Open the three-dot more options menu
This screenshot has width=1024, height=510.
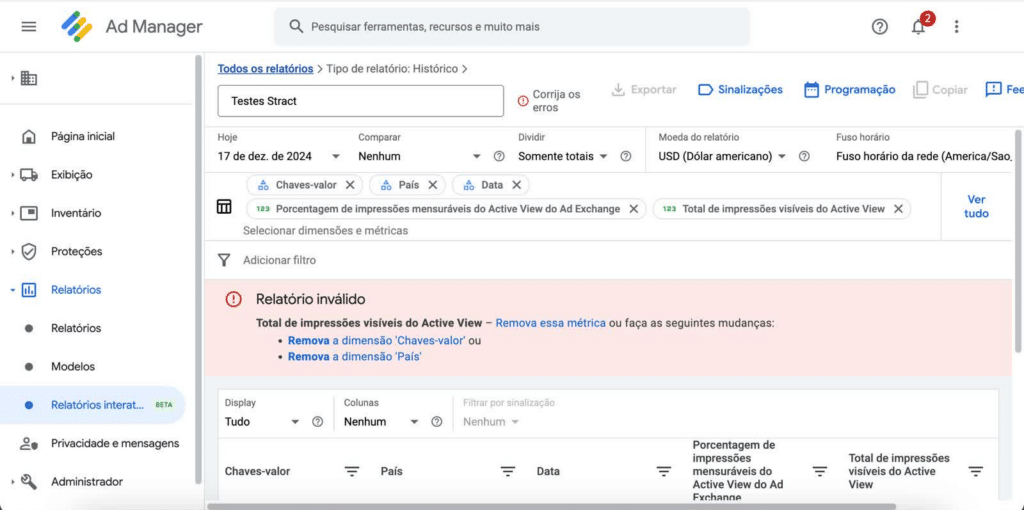pos(957,27)
